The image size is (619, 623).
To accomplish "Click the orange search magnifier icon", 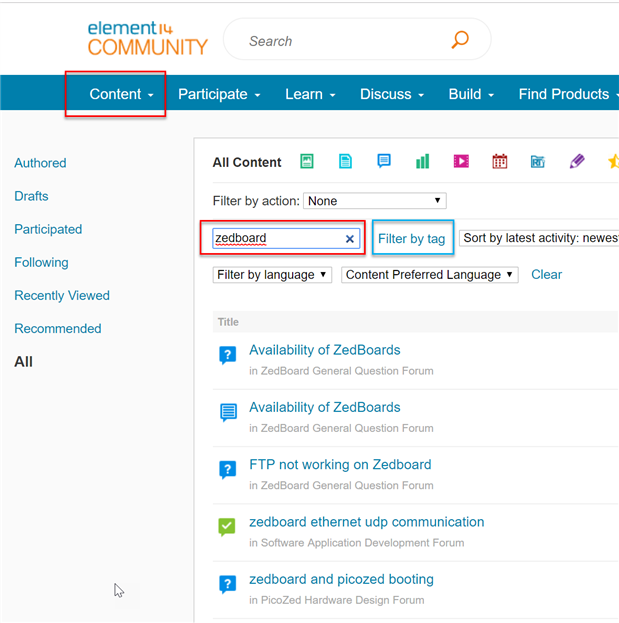I will (460, 40).
